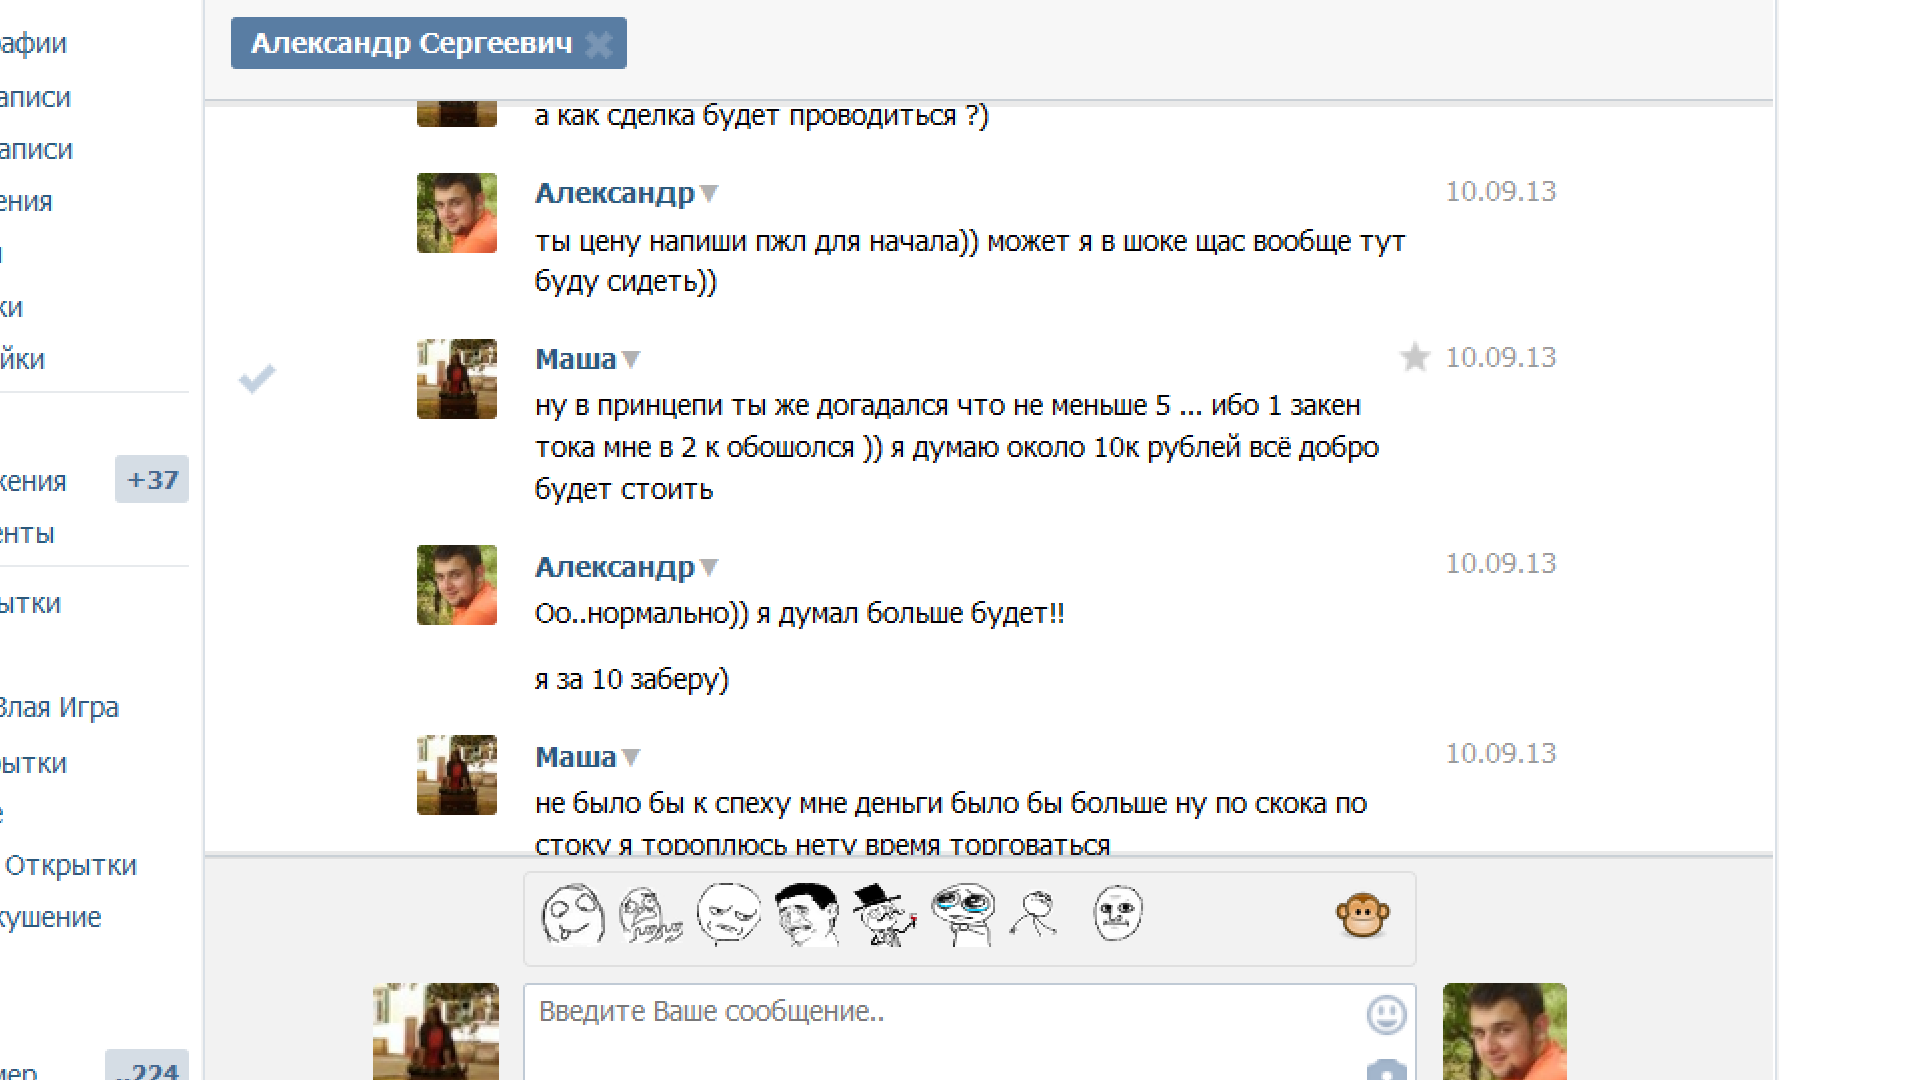This screenshot has width=1920, height=1080.
Task: Open dropdown arrow beside Маша's first name
Action: click(x=631, y=359)
